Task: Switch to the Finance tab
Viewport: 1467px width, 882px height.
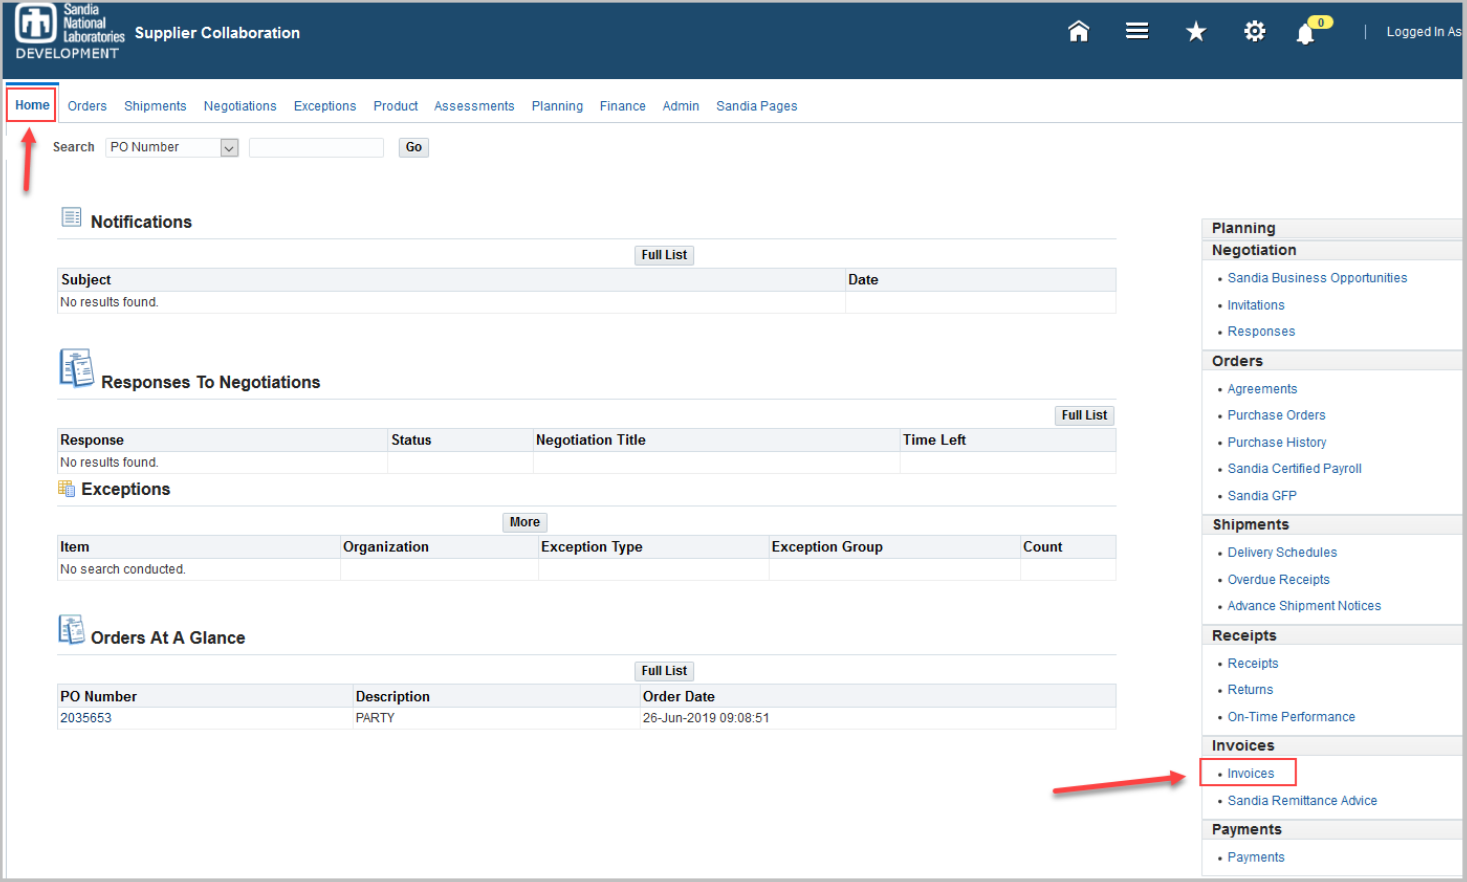Action: tap(622, 106)
